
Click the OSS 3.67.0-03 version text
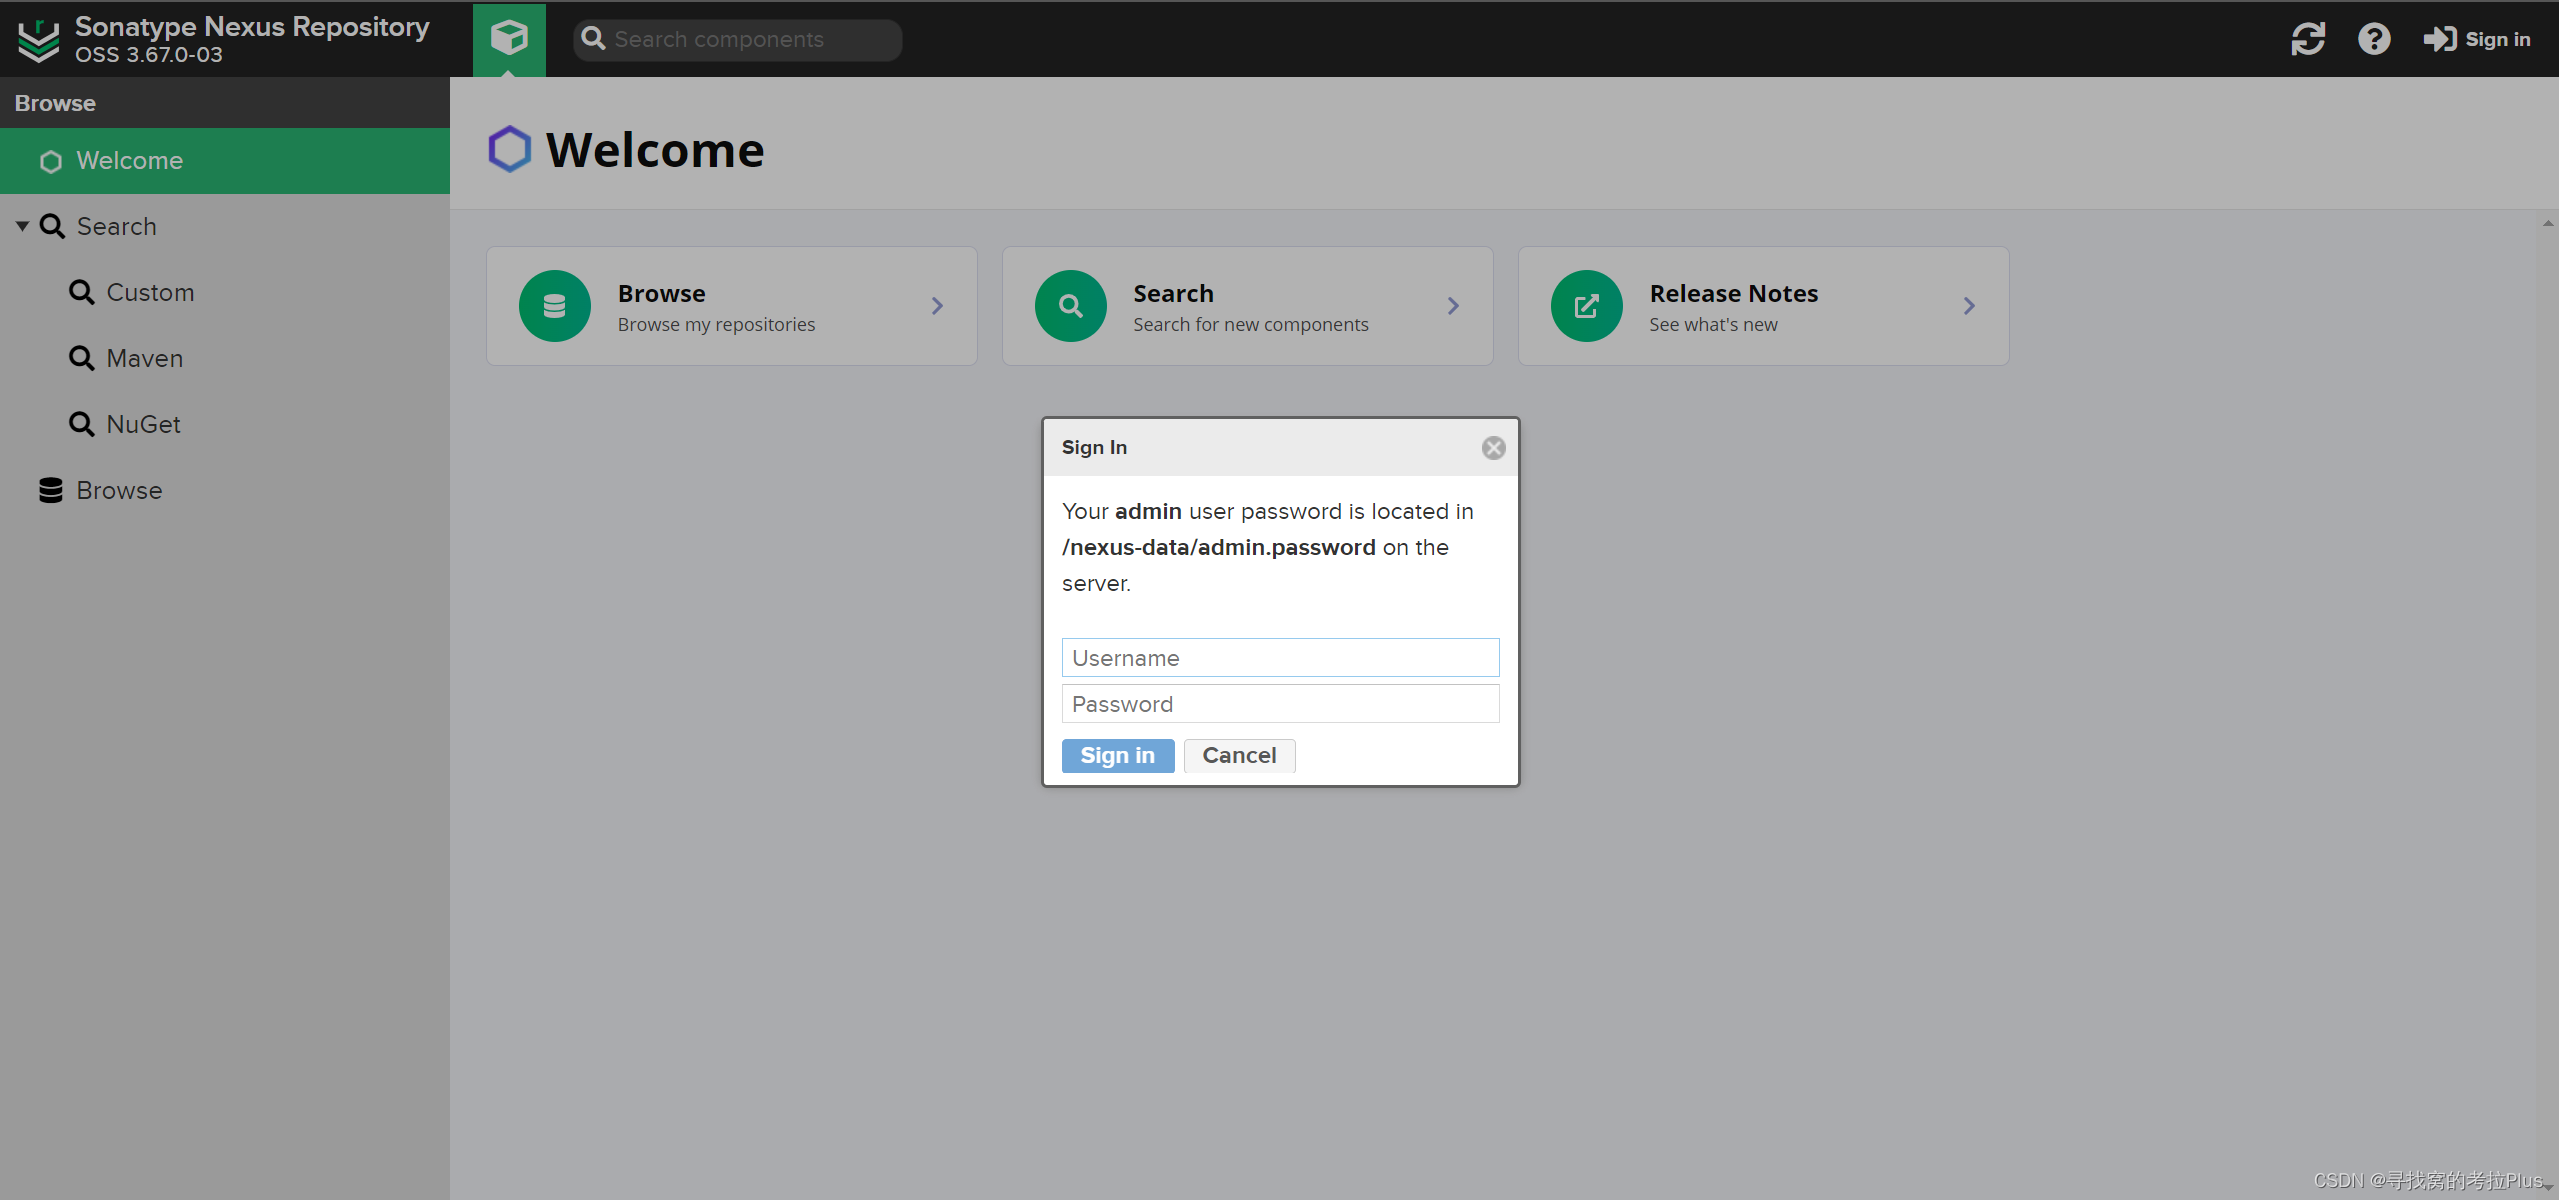[x=149, y=55]
